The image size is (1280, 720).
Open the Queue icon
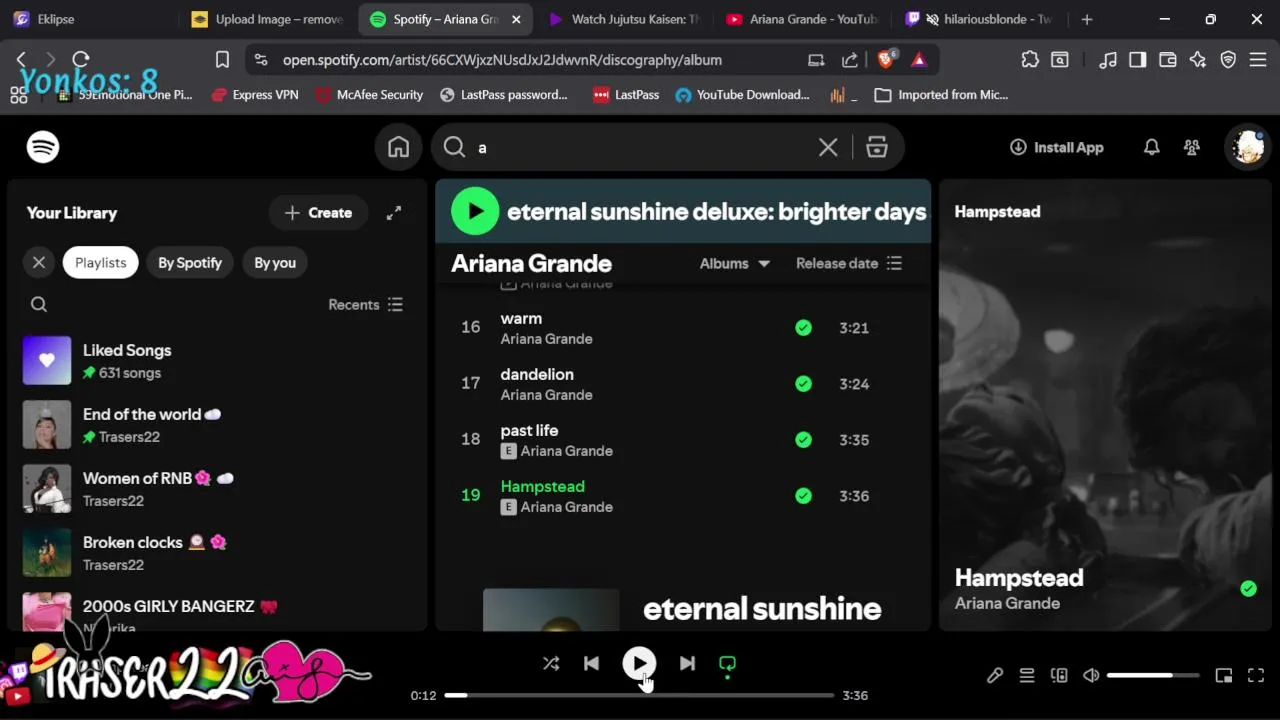[x=1027, y=676]
